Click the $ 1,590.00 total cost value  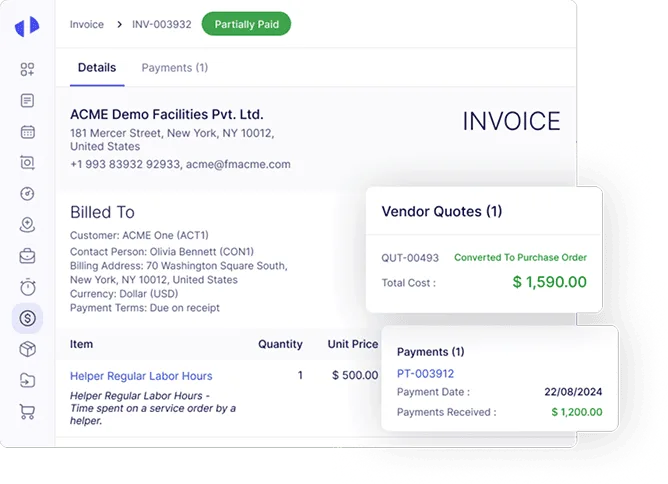[x=550, y=282]
